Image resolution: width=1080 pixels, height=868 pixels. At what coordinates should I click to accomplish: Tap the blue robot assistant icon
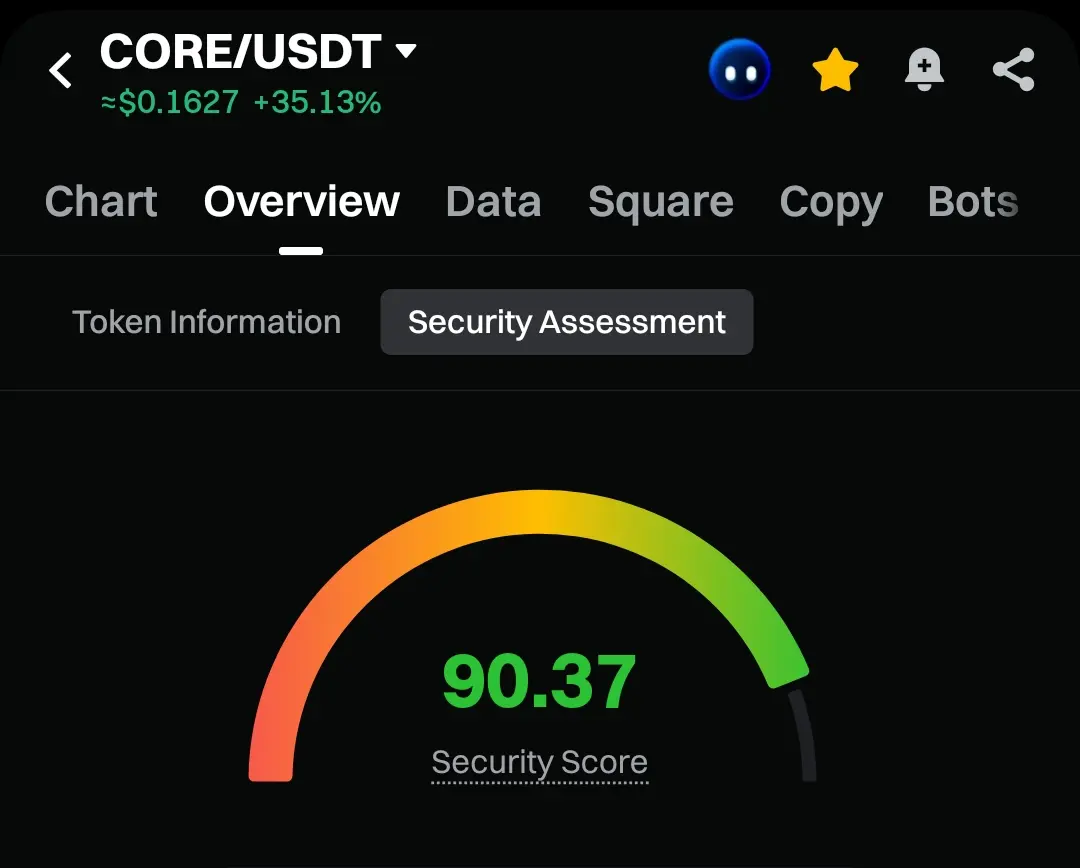coord(739,70)
